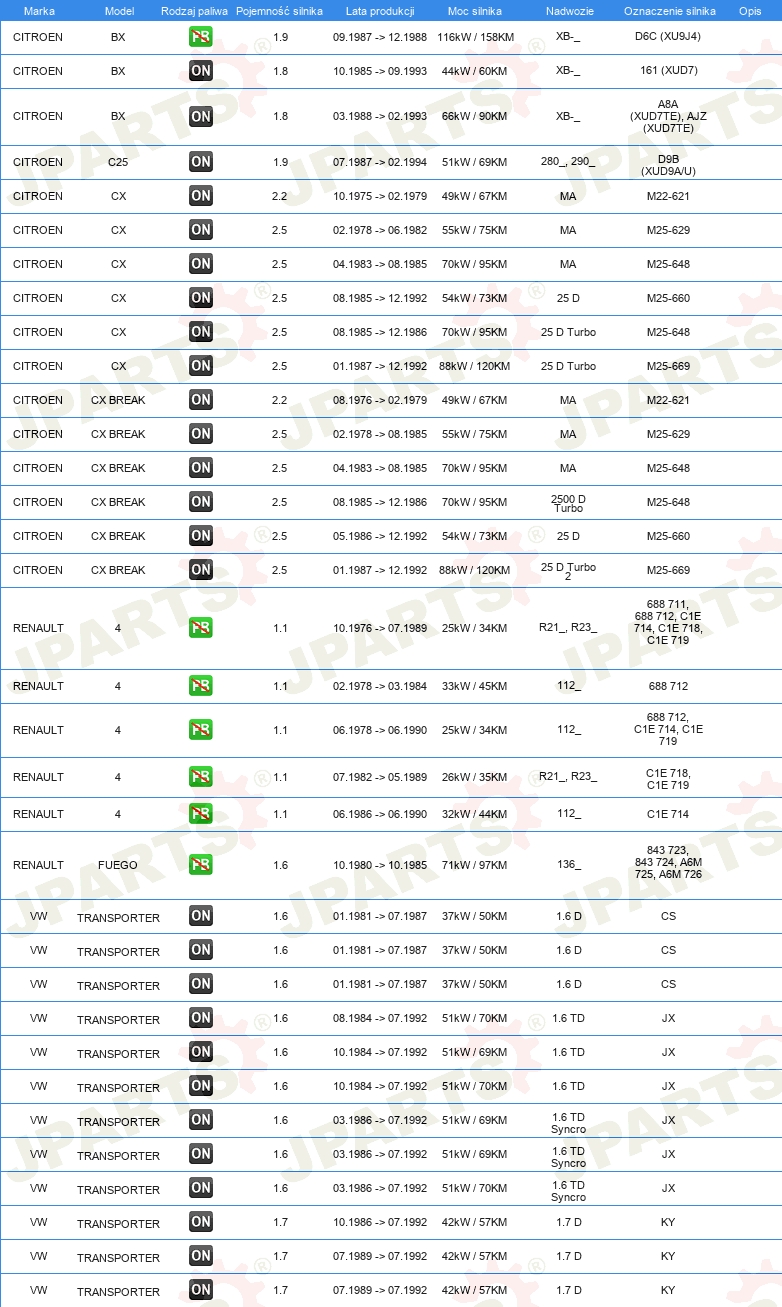Image resolution: width=782 pixels, height=1307 pixels.
Task: Click the ON icon for Transporter 10.1984 51kW / 70KM
Action: coord(201,1086)
